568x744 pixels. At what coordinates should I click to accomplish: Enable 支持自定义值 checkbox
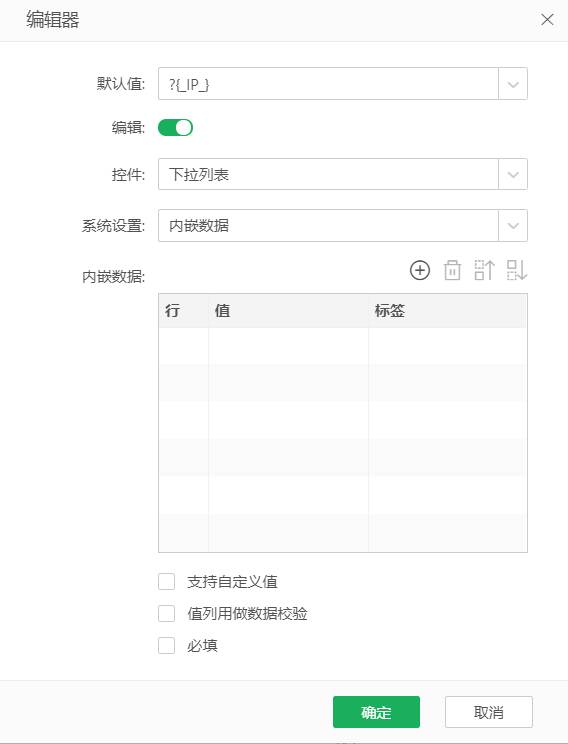(x=167, y=581)
